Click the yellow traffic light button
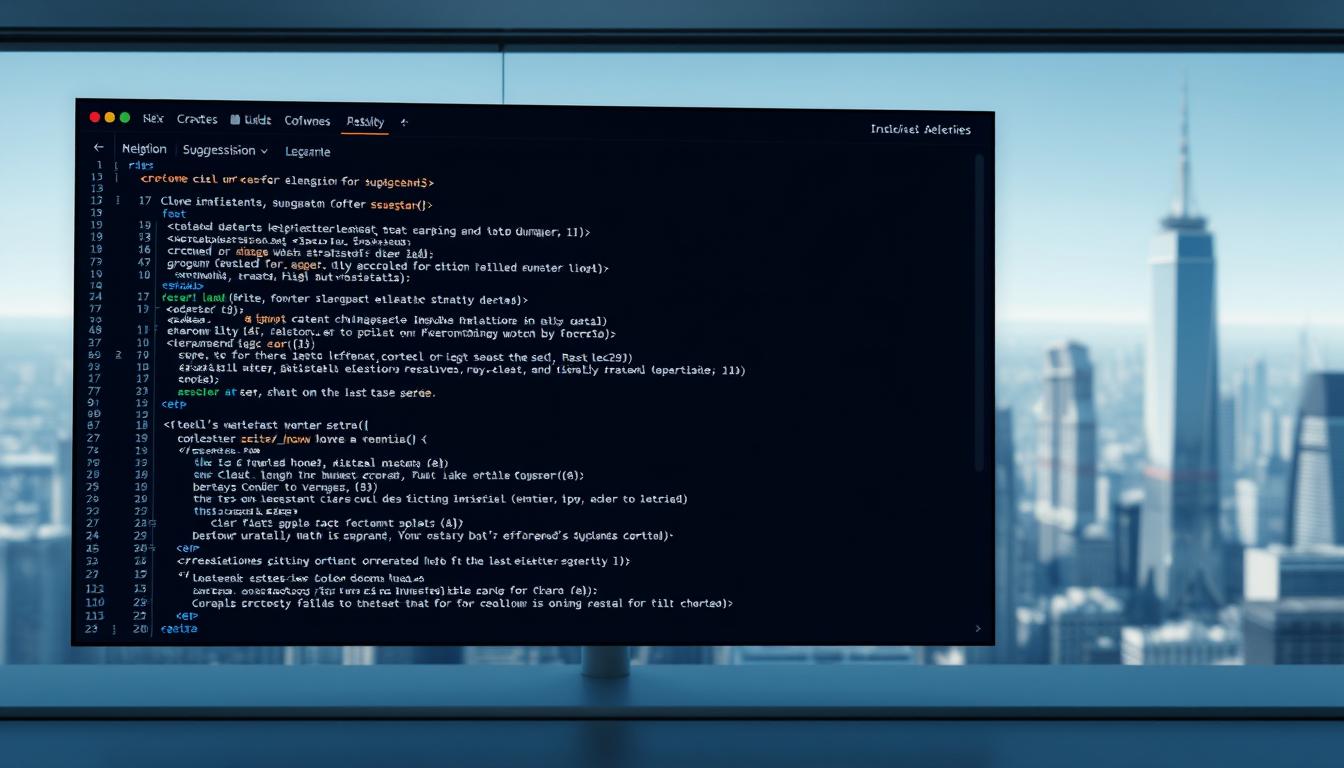Image resolution: width=1344 pixels, height=768 pixels. point(110,116)
